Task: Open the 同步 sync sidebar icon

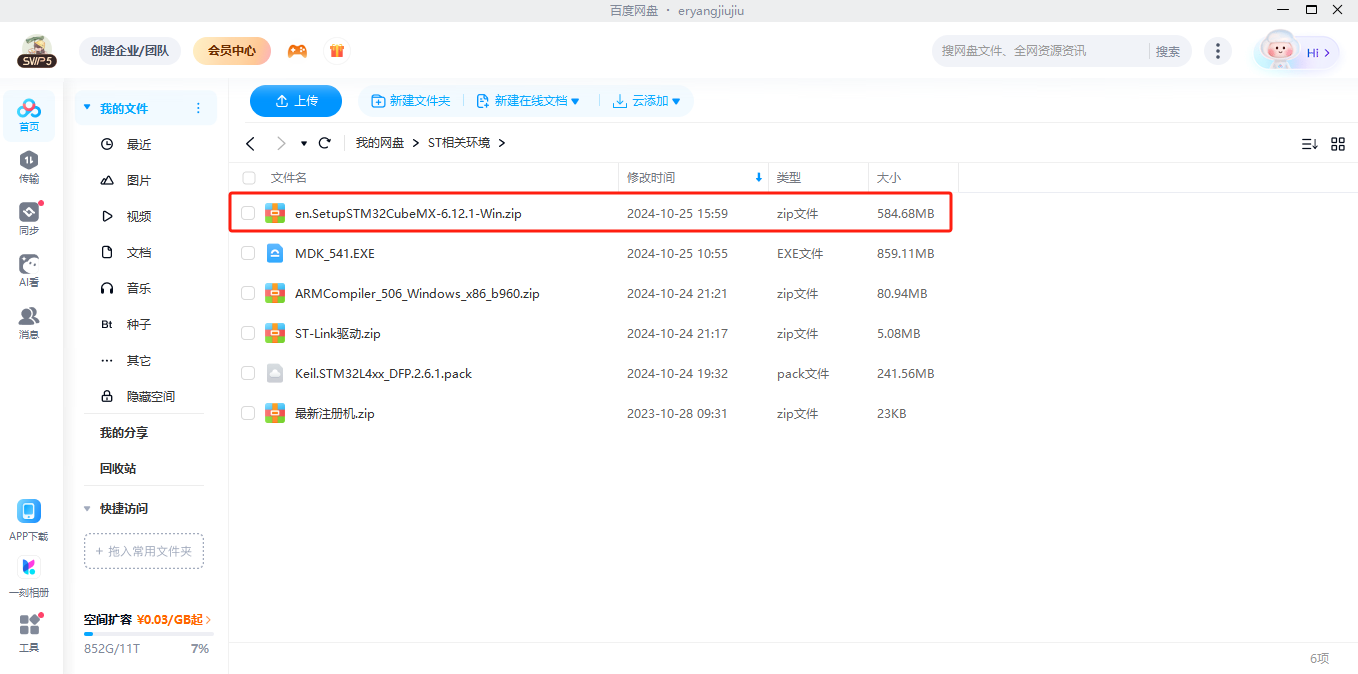Action: (x=29, y=219)
